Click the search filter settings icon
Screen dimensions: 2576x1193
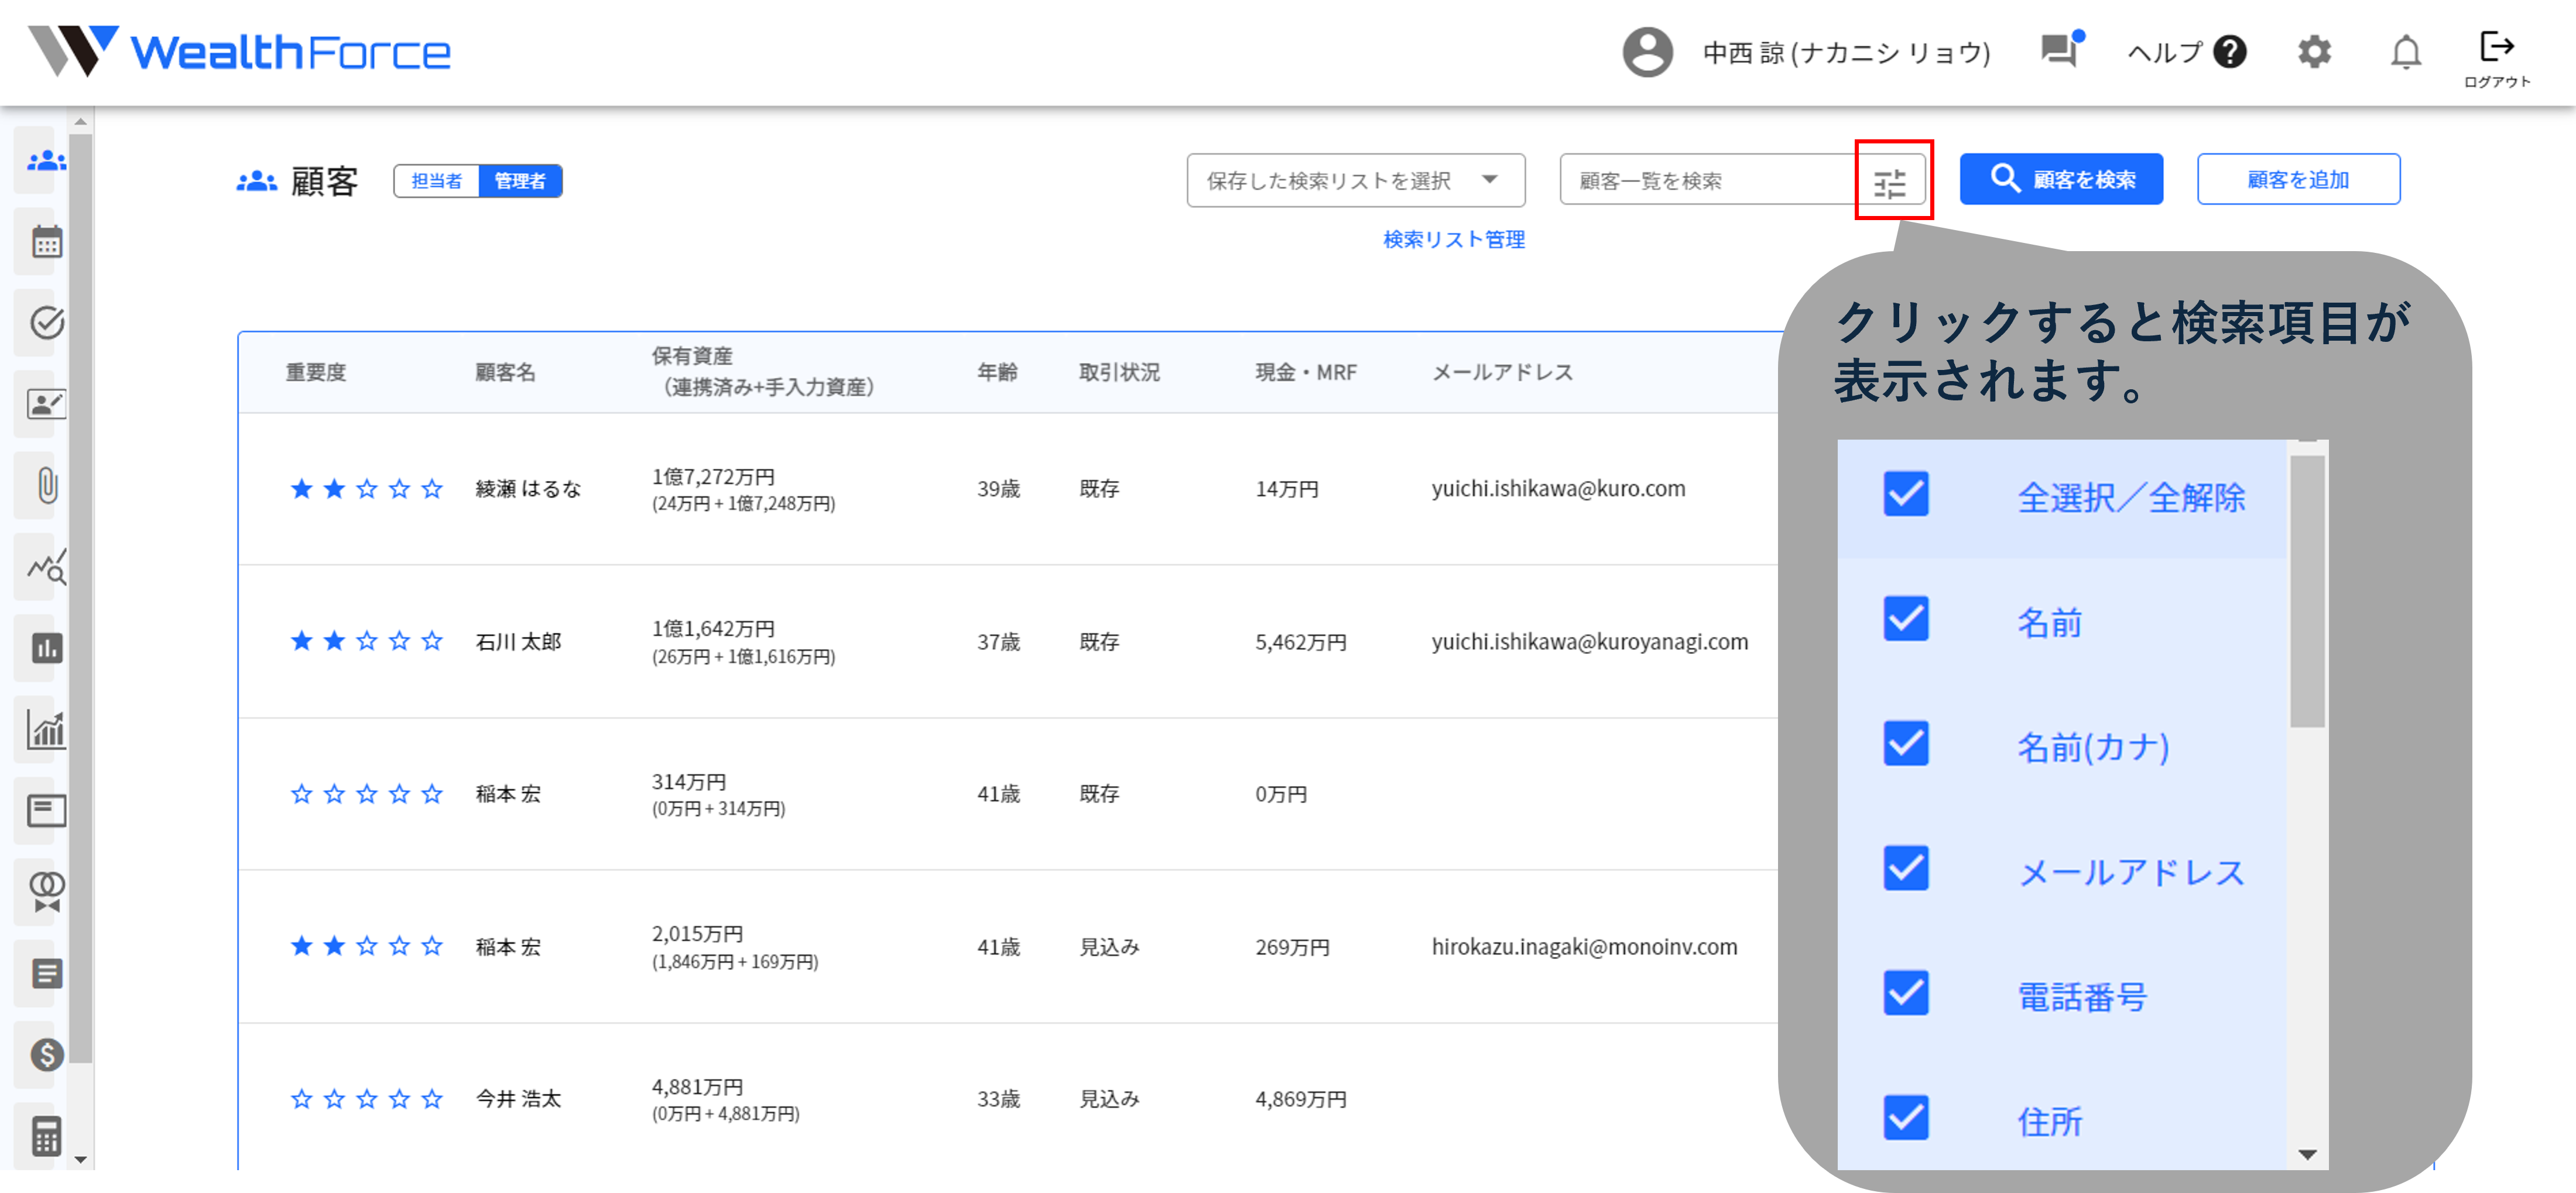(1889, 182)
